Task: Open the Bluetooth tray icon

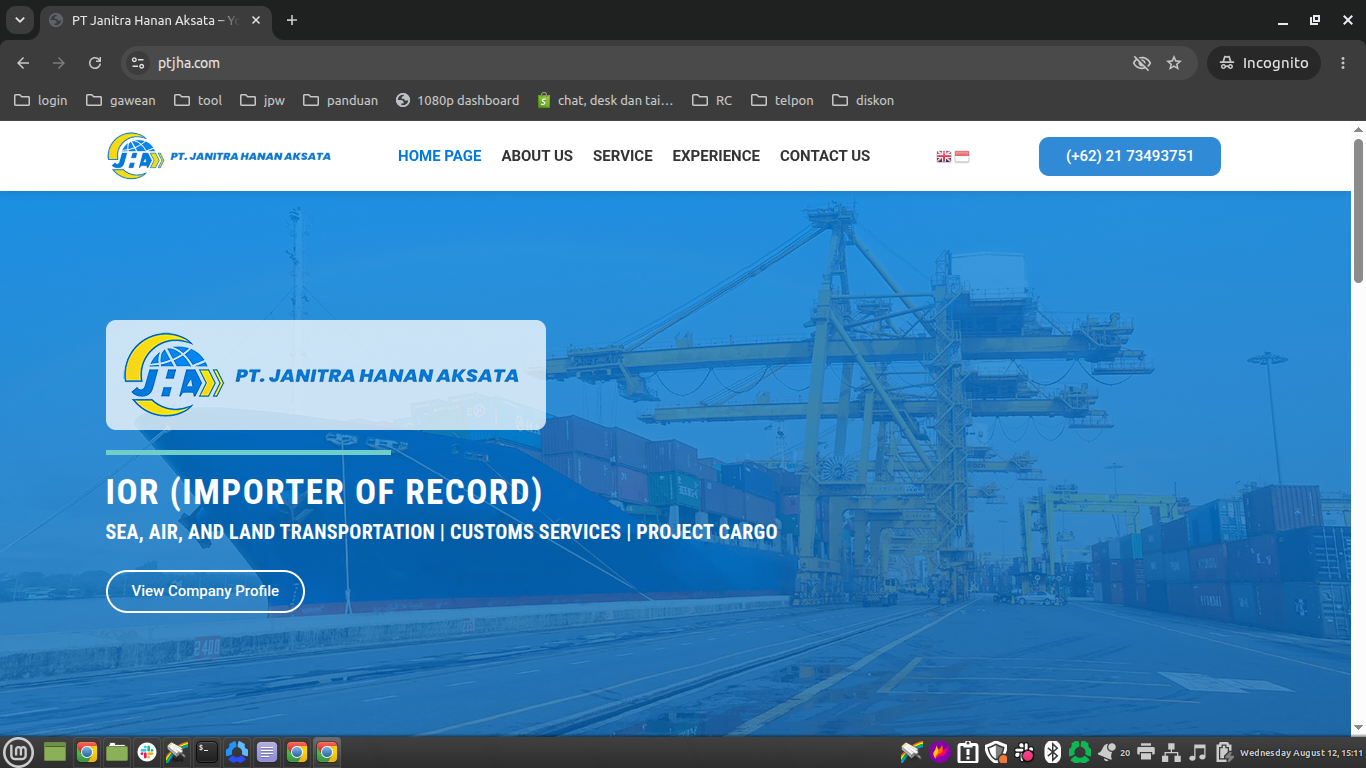Action: 1052,752
